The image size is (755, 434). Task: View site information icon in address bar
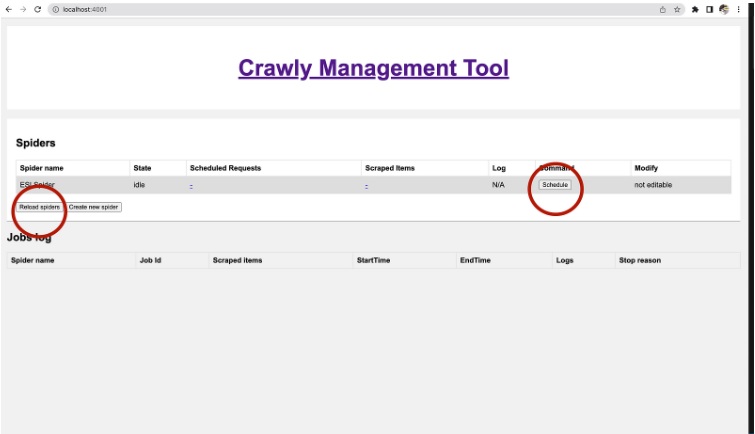(x=55, y=9)
